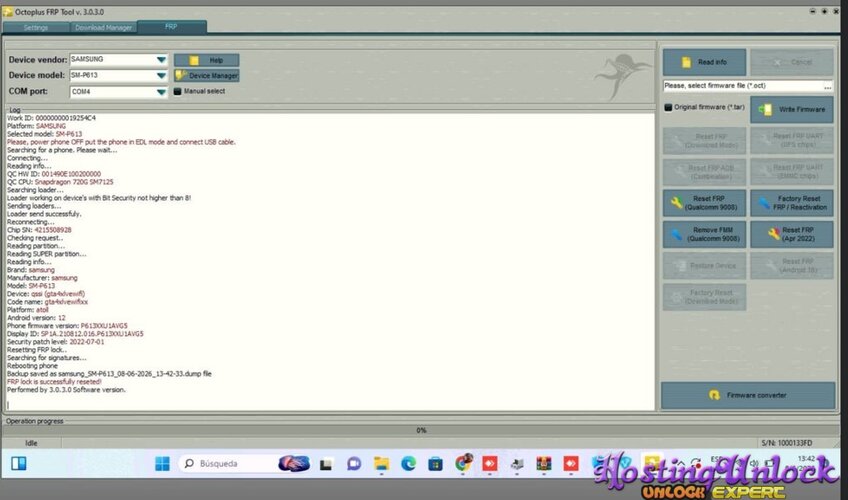The image size is (848, 500).
Task: Open the Settings tab
Action: pos(36,28)
